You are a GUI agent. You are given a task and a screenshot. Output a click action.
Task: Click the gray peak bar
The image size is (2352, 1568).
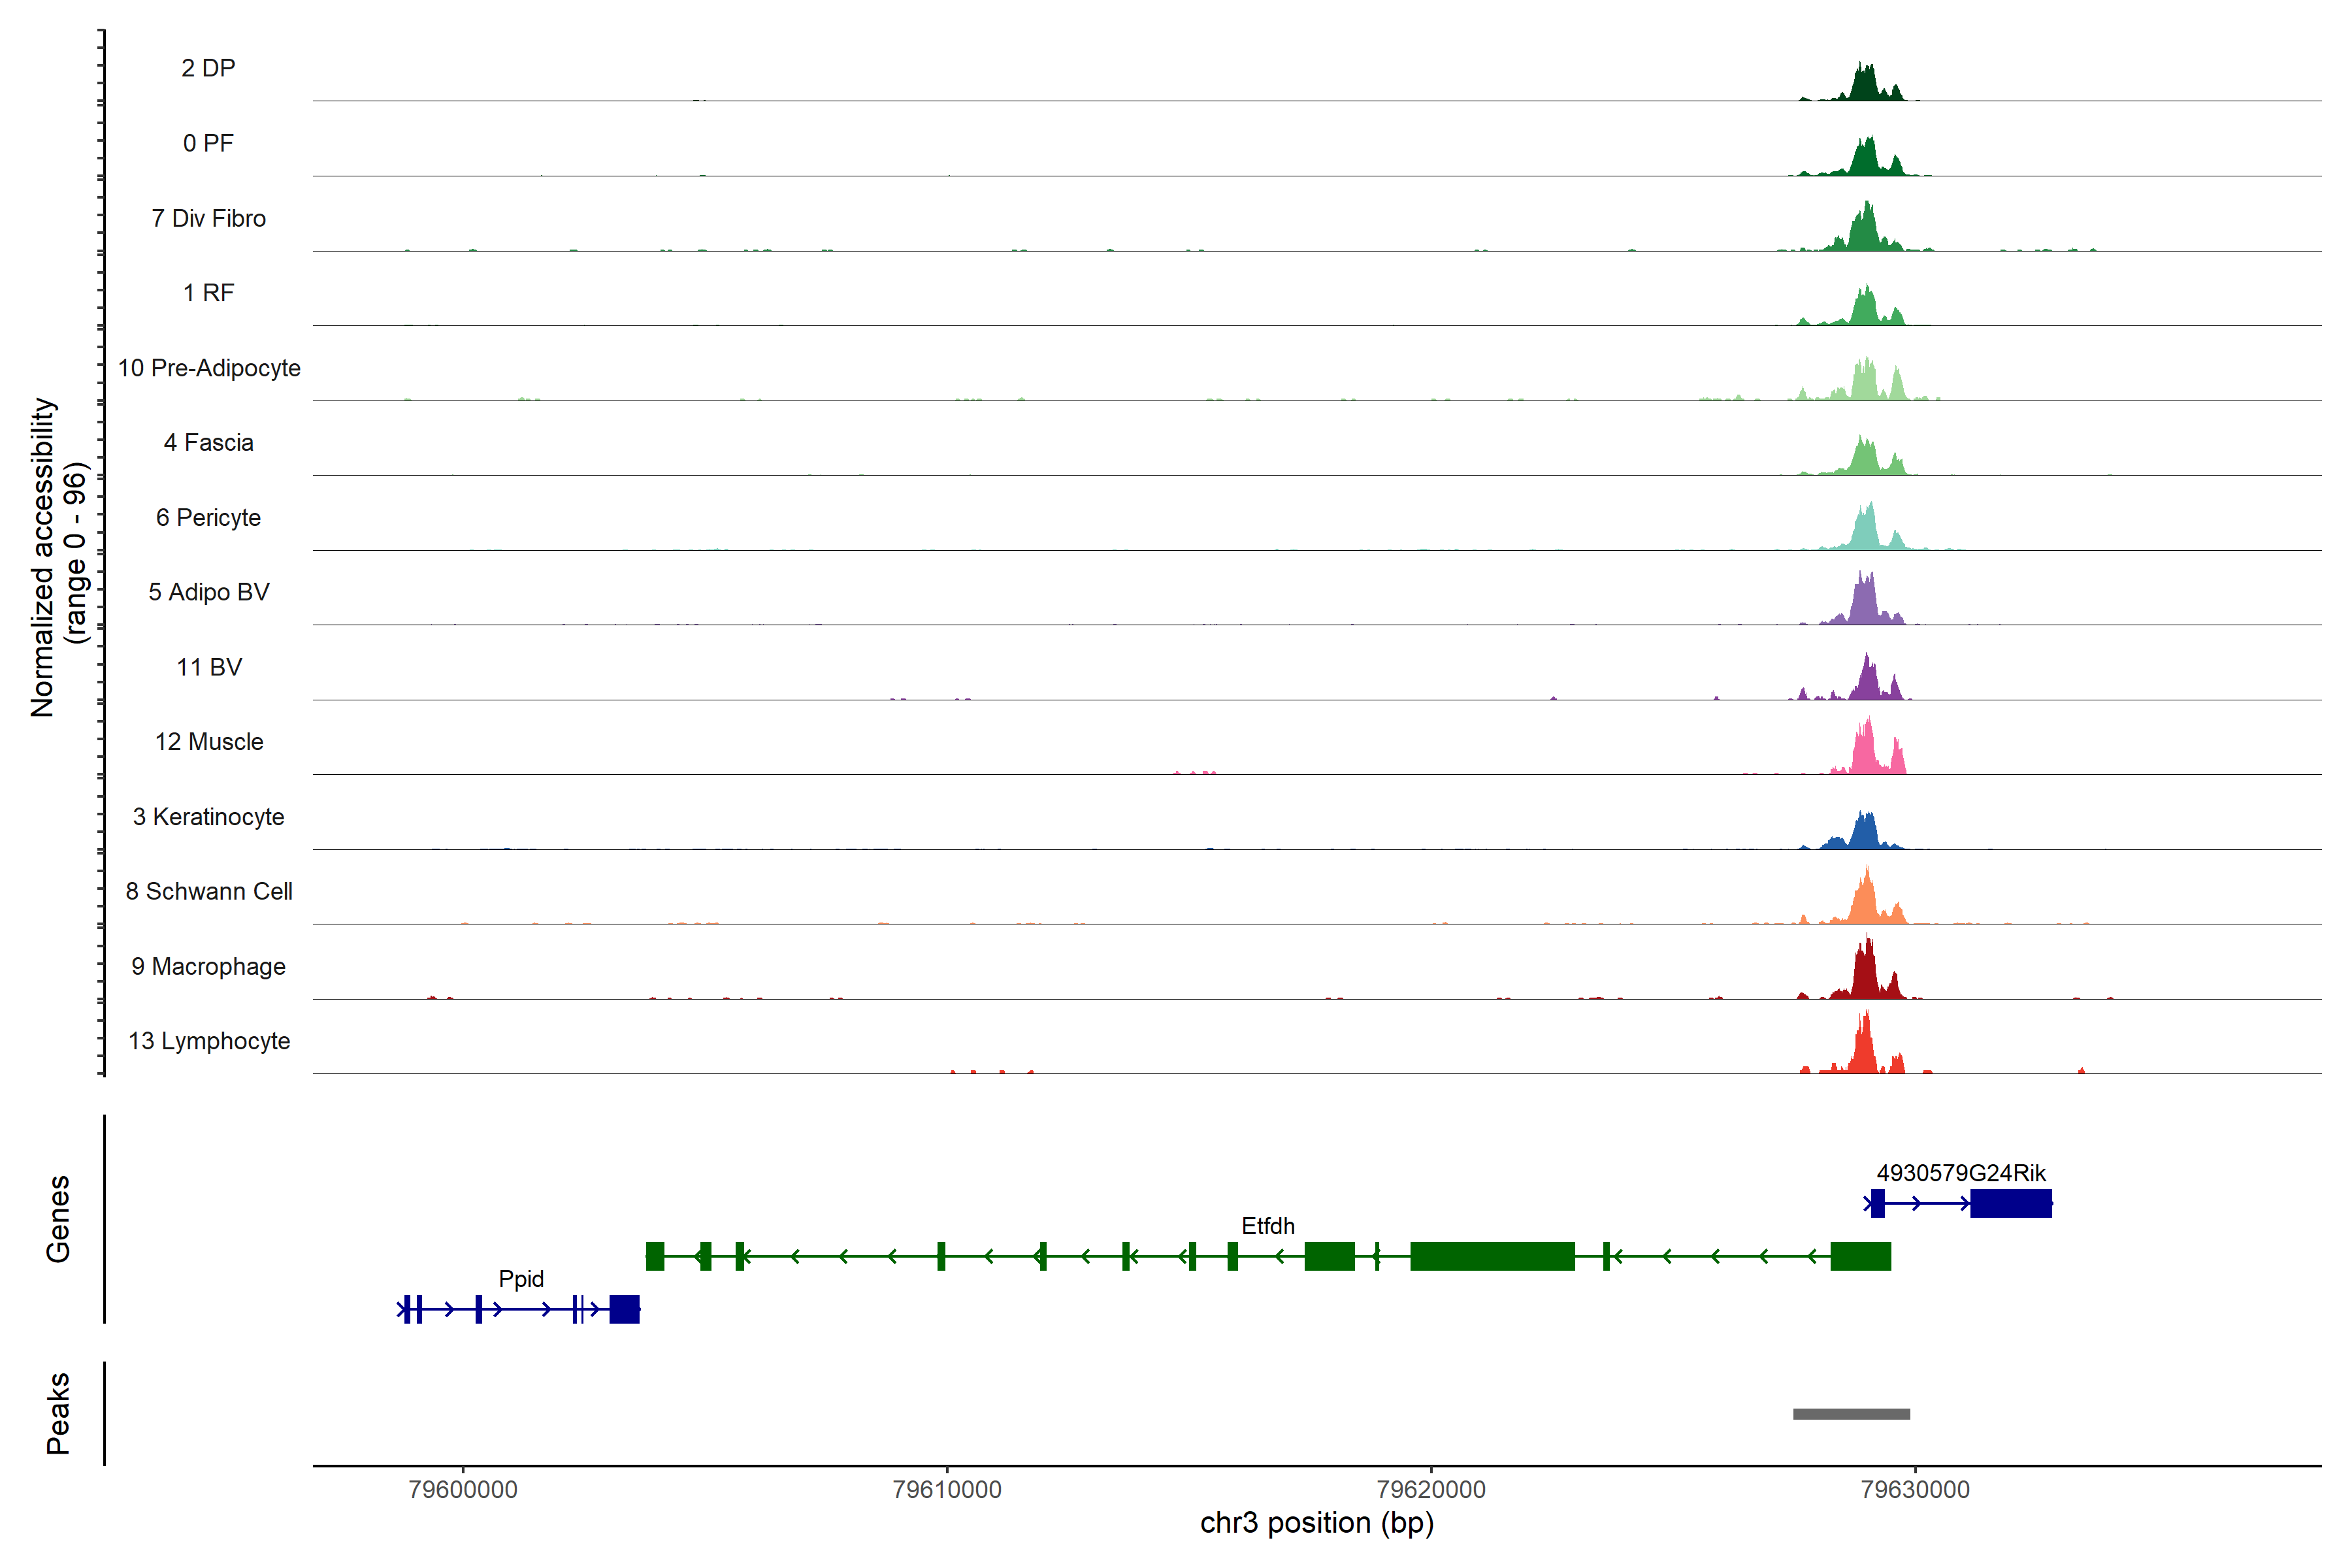coord(1851,1414)
